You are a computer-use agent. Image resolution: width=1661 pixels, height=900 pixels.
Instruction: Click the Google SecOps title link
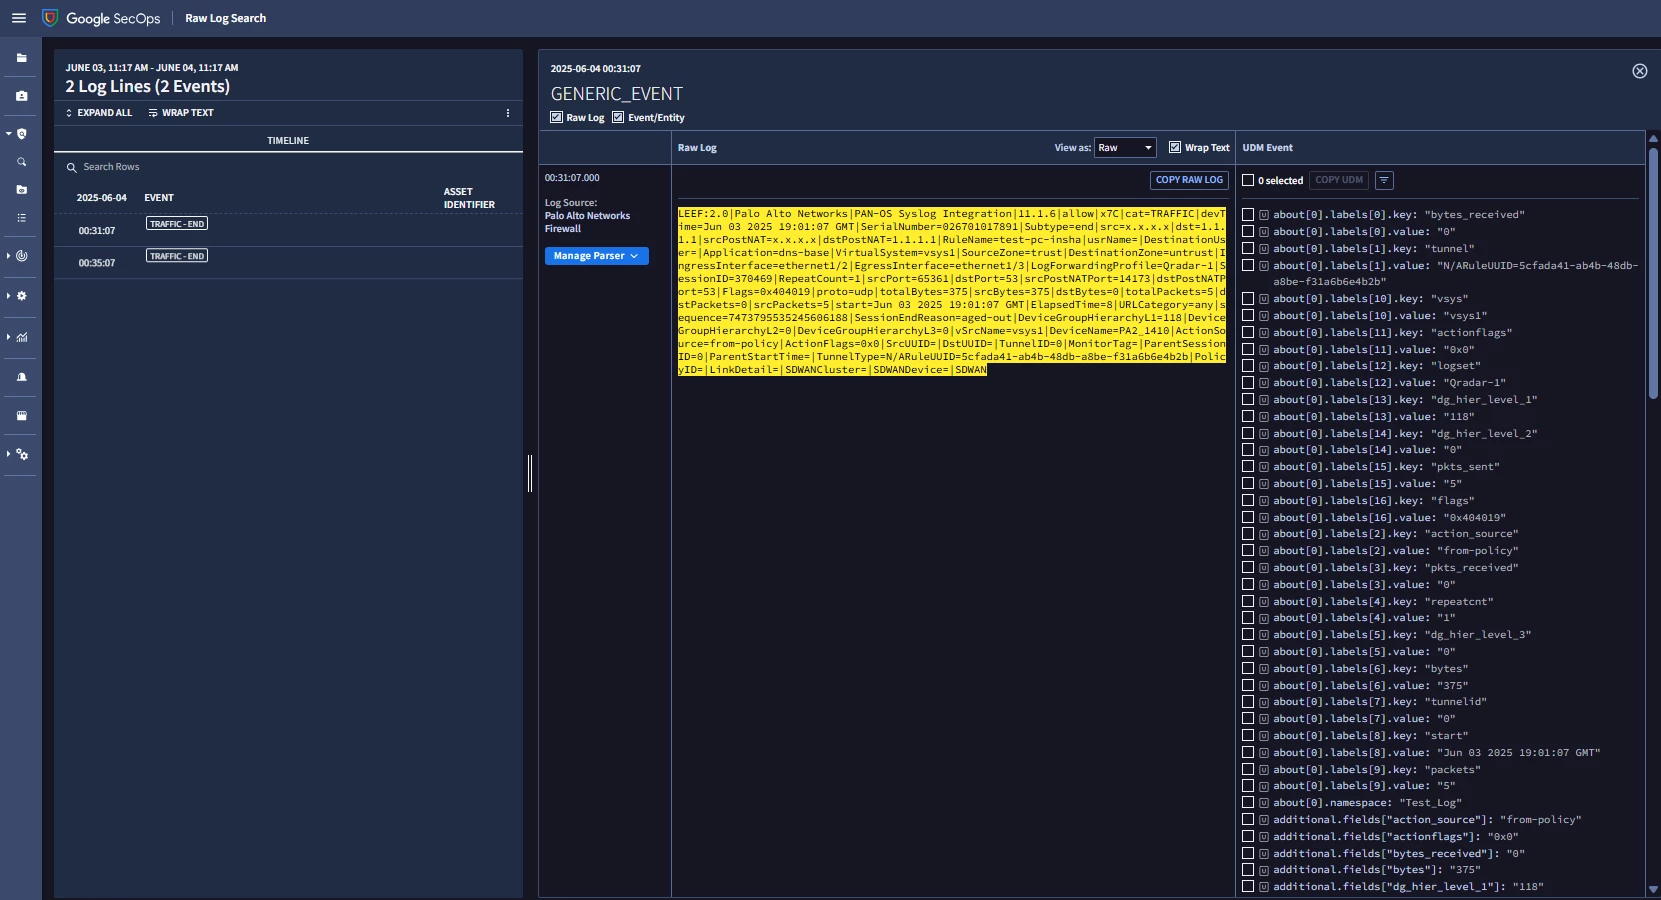coord(113,18)
